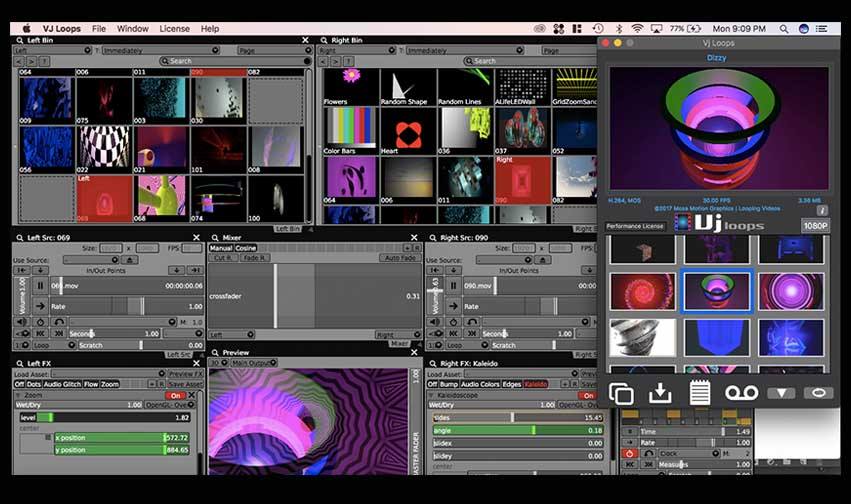Click the oval loop button in VJ Loops window
Viewport: 851px width, 504px height.
818,393
